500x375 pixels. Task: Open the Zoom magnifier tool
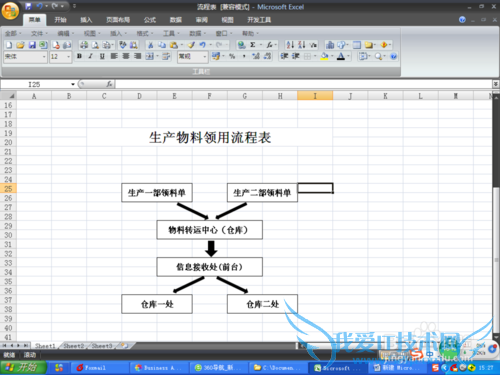[x=378, y=56]
